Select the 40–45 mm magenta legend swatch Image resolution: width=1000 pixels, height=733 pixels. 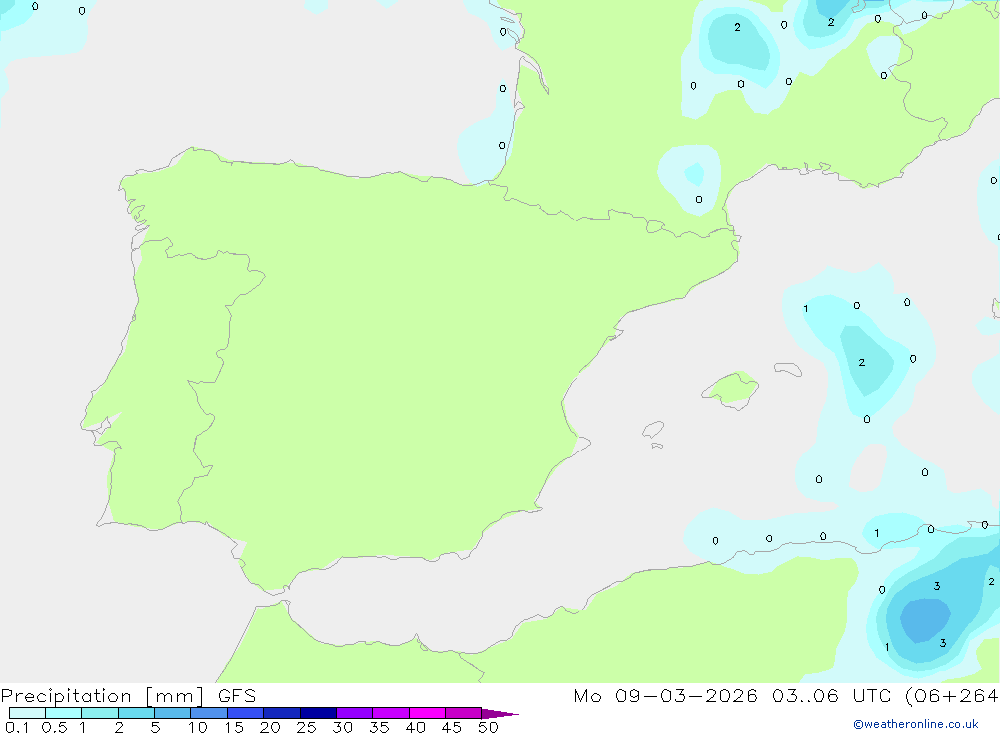[427, 713]
